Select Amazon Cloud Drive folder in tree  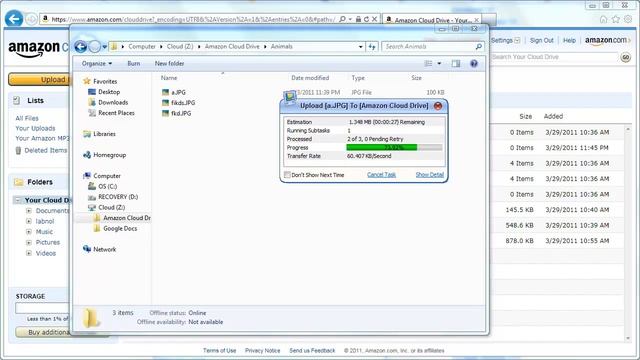122,218
